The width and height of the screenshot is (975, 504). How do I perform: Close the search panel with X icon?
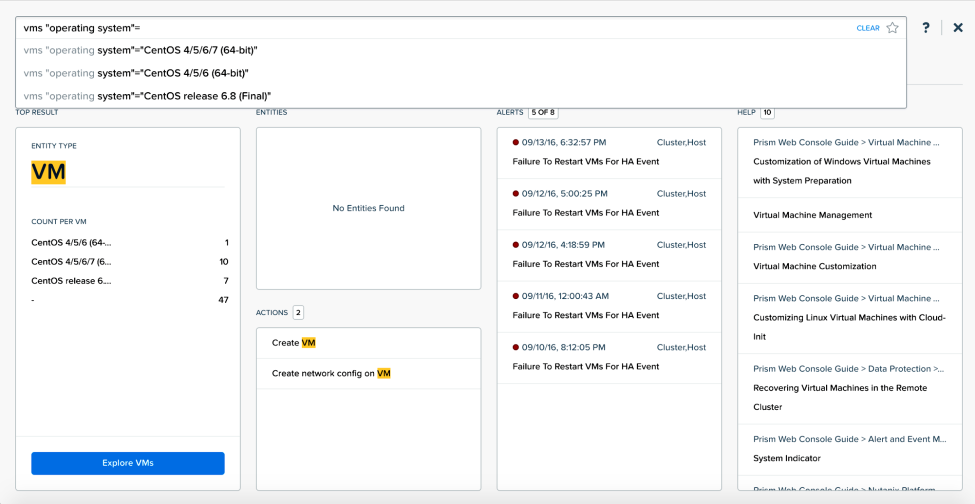[x=958, y=28]
